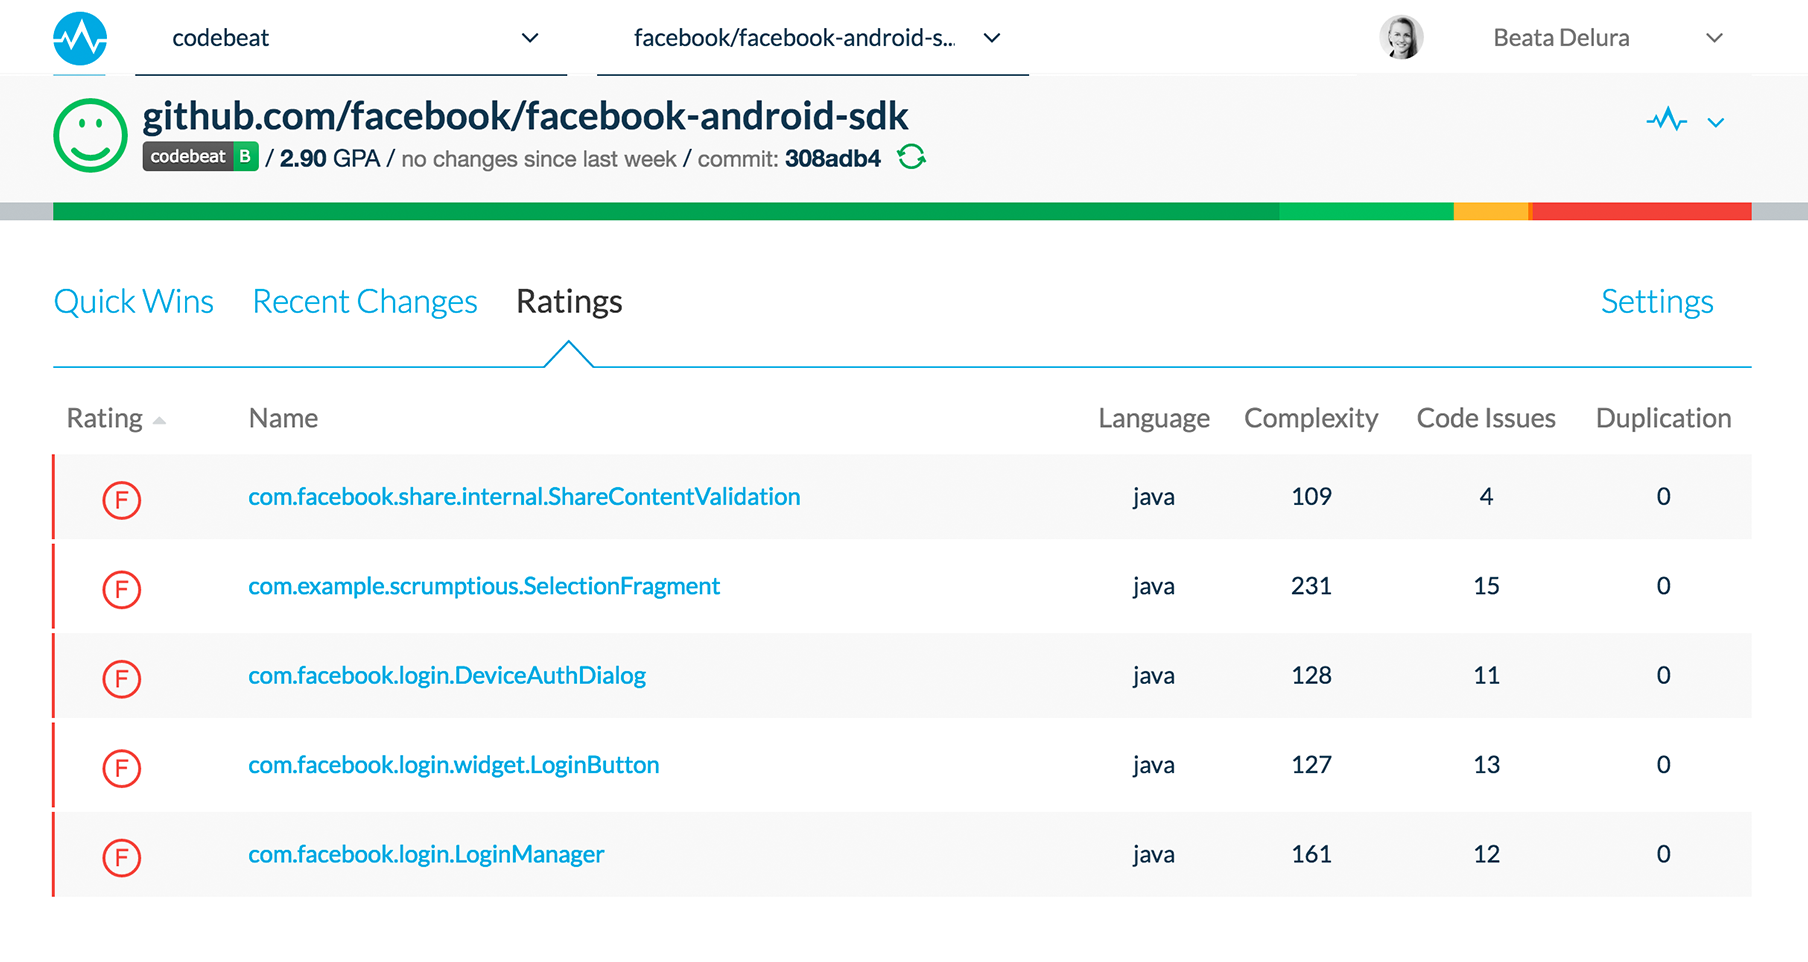The width and height of the screenshot is (1808, 962).
Task: Open com.facebook.share.internal.ShareContentValidation link
Action: [x=524, y=497]
